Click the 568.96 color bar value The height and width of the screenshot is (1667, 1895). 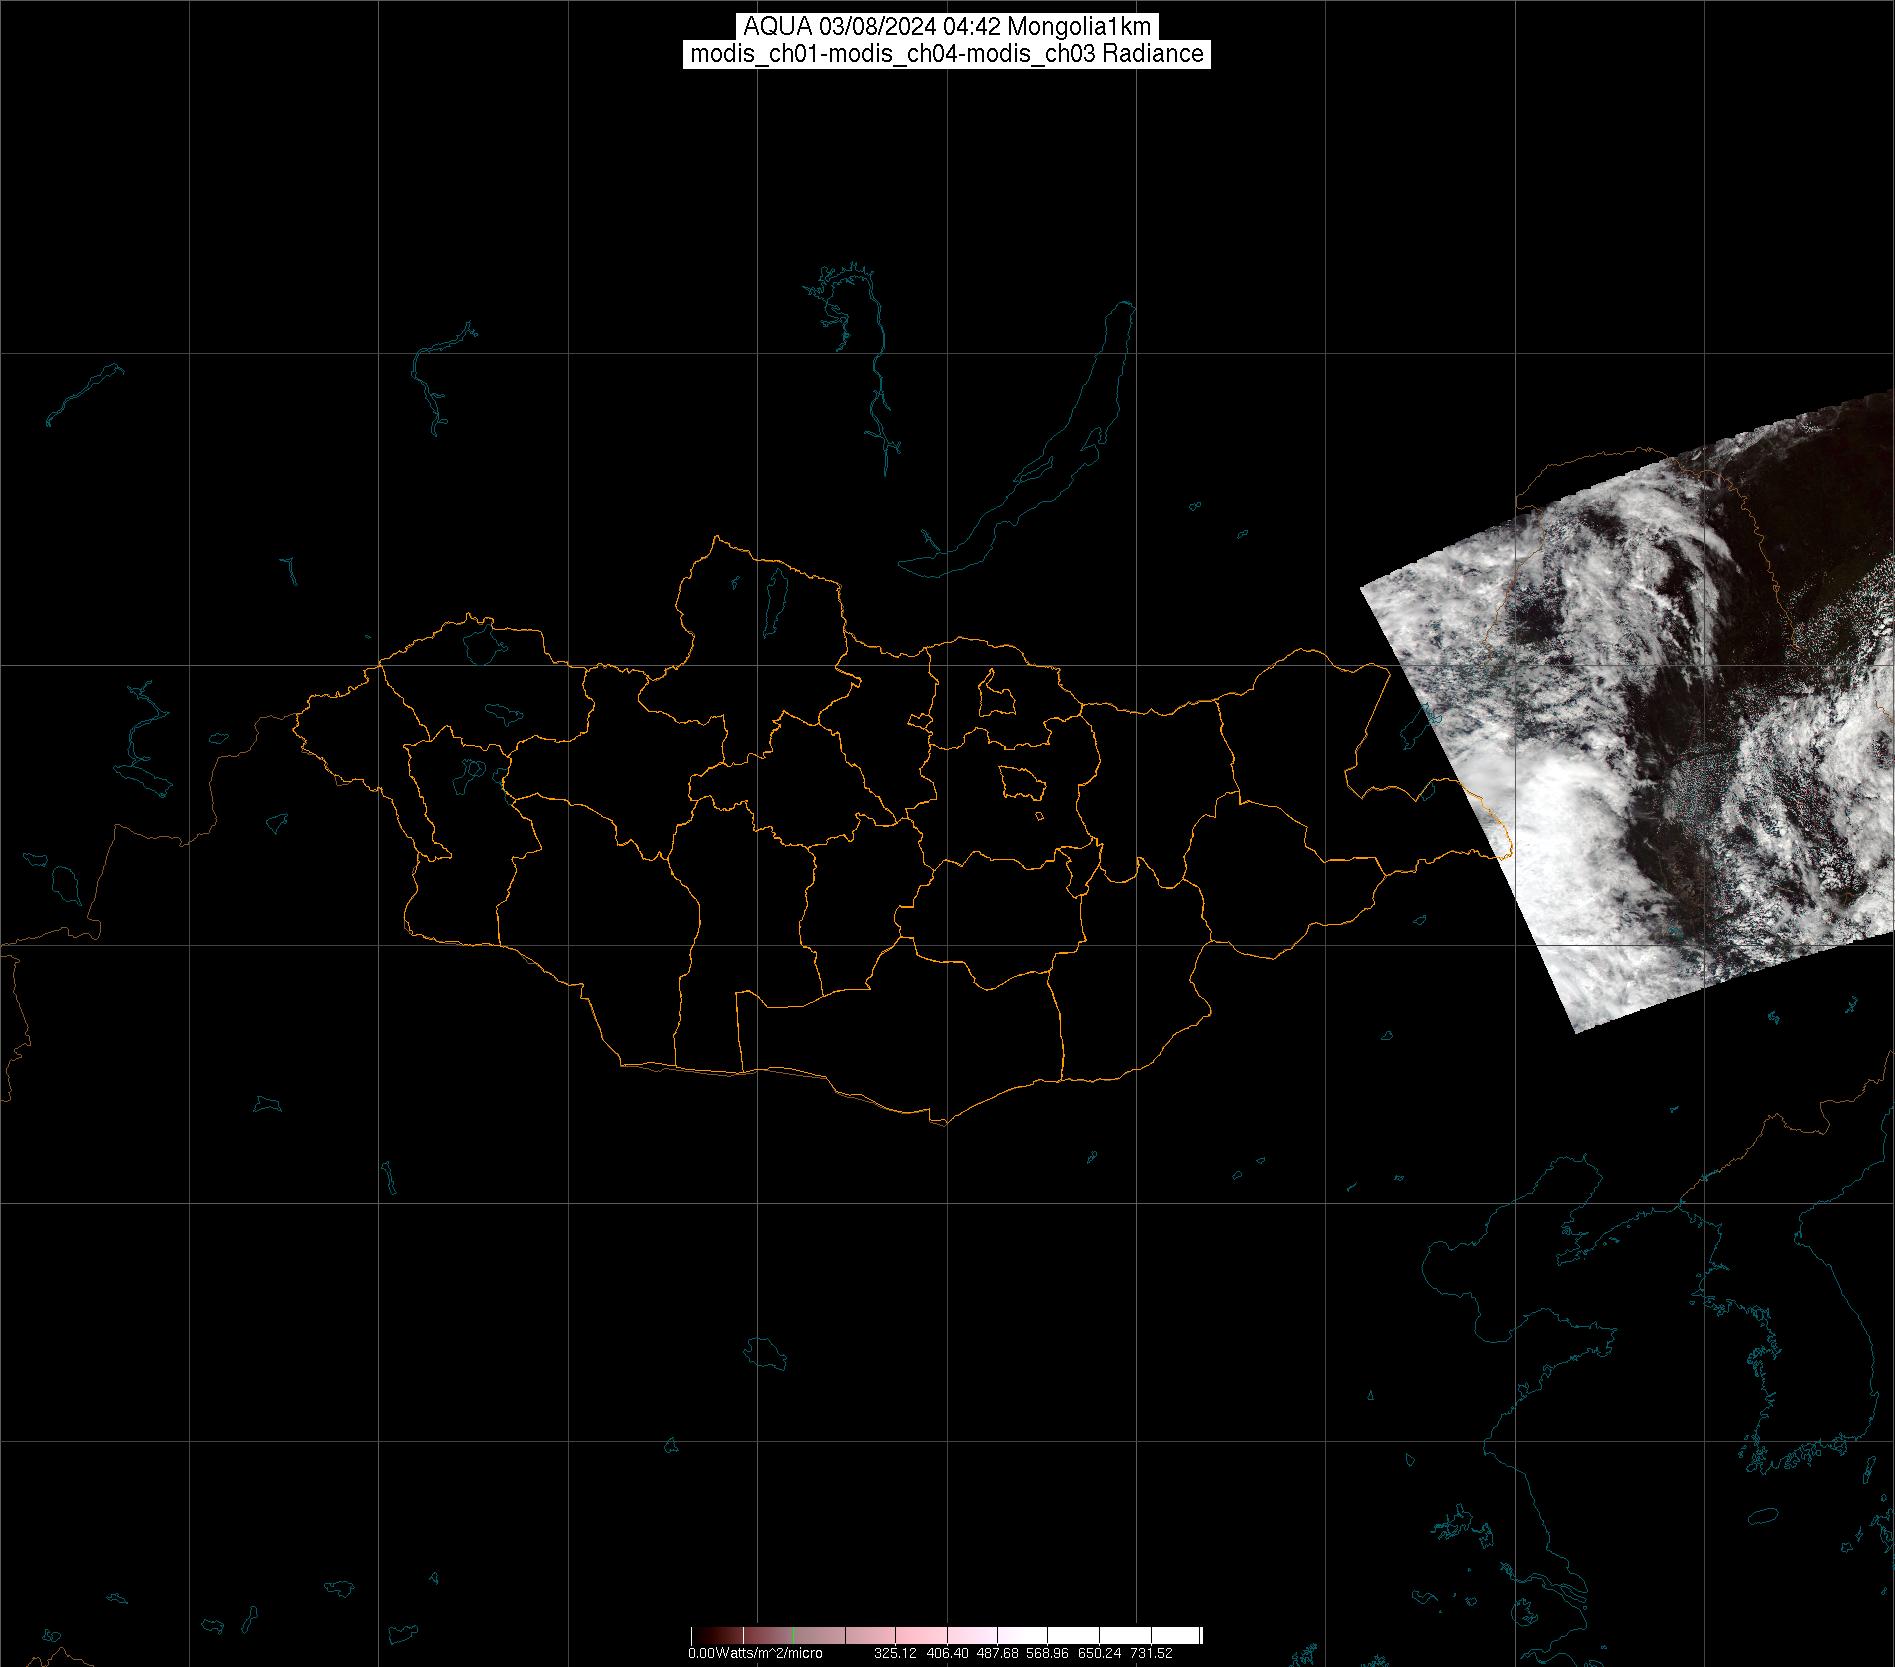click(1048, 1653)
